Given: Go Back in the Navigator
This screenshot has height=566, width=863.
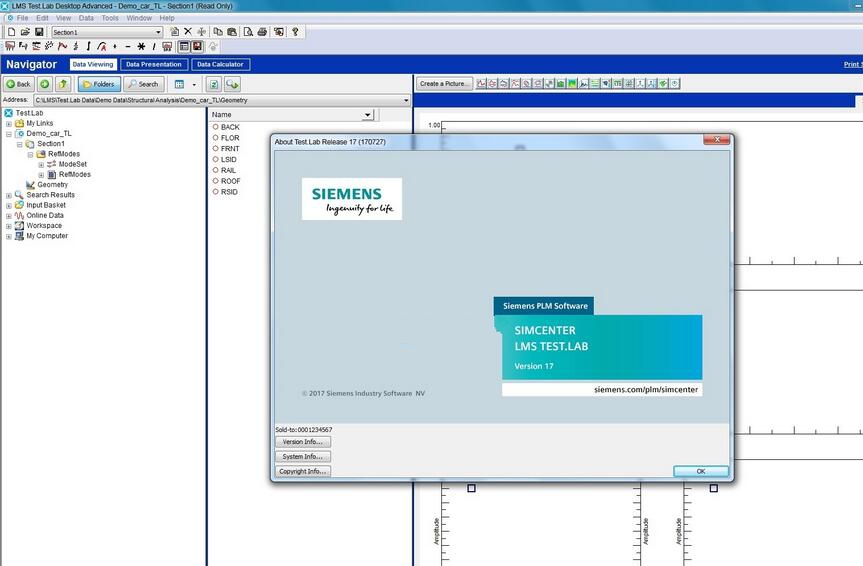Looking at the screenshot, I should [19, 84].
